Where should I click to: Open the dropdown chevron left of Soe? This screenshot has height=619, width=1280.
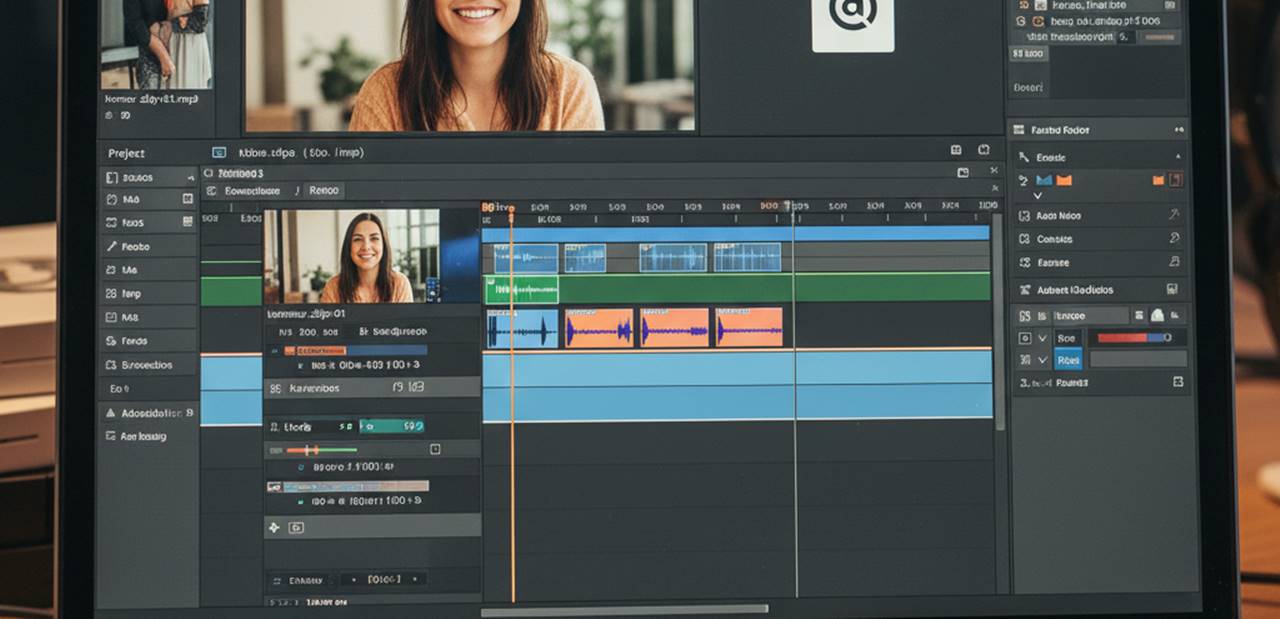pyautogui.click(x=1043, y=338)
